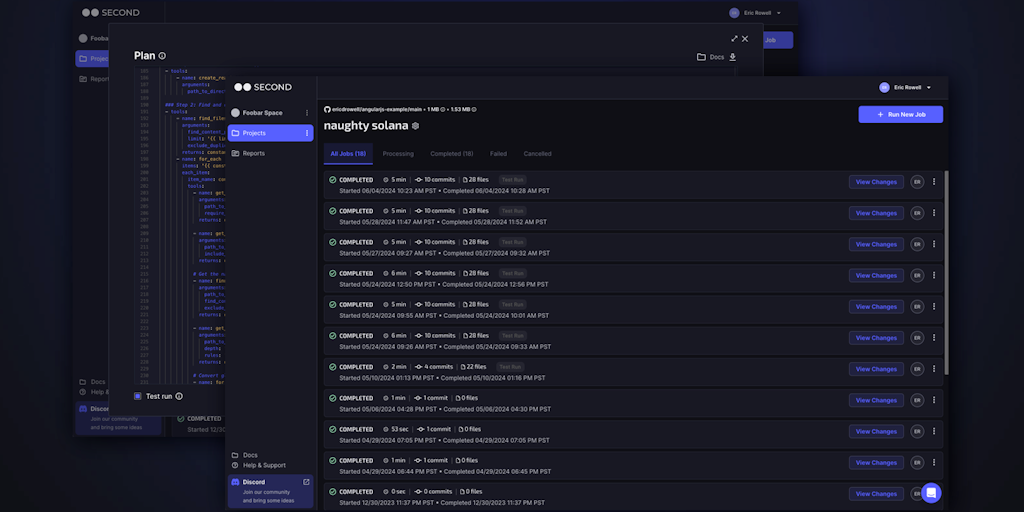Open the chat bubble widget in the corner

coord(931,492)
